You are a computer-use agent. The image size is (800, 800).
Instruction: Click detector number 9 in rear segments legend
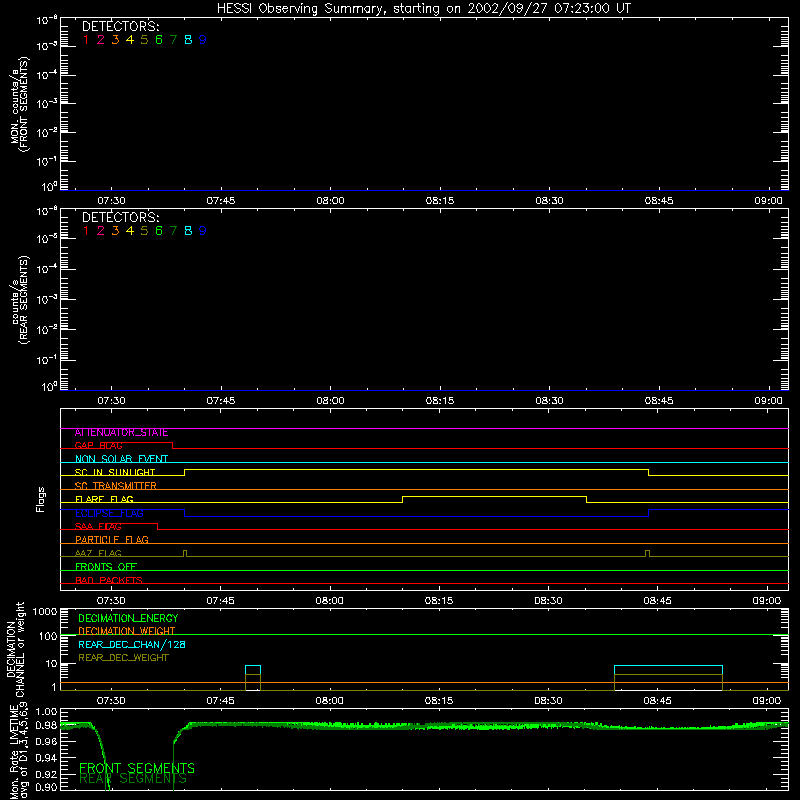click(x=203, y=231)
